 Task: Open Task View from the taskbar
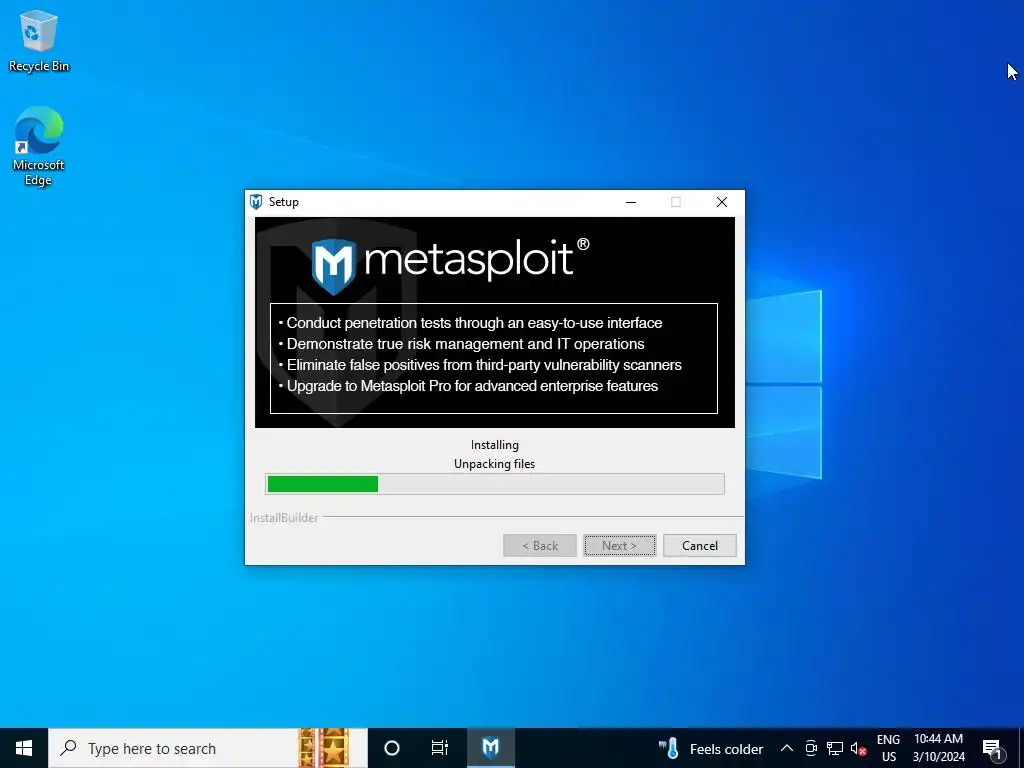point(440,748)
